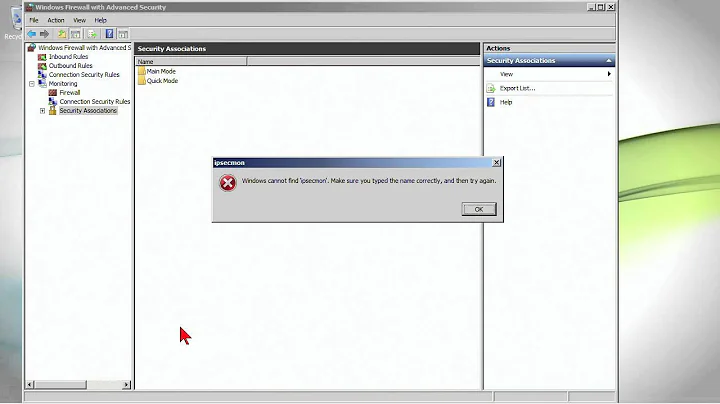This screenshot has width=720, height=404.
Task: Click the Quick Mode folder icon
Action: pyautogui.click(x=141, y=80)
